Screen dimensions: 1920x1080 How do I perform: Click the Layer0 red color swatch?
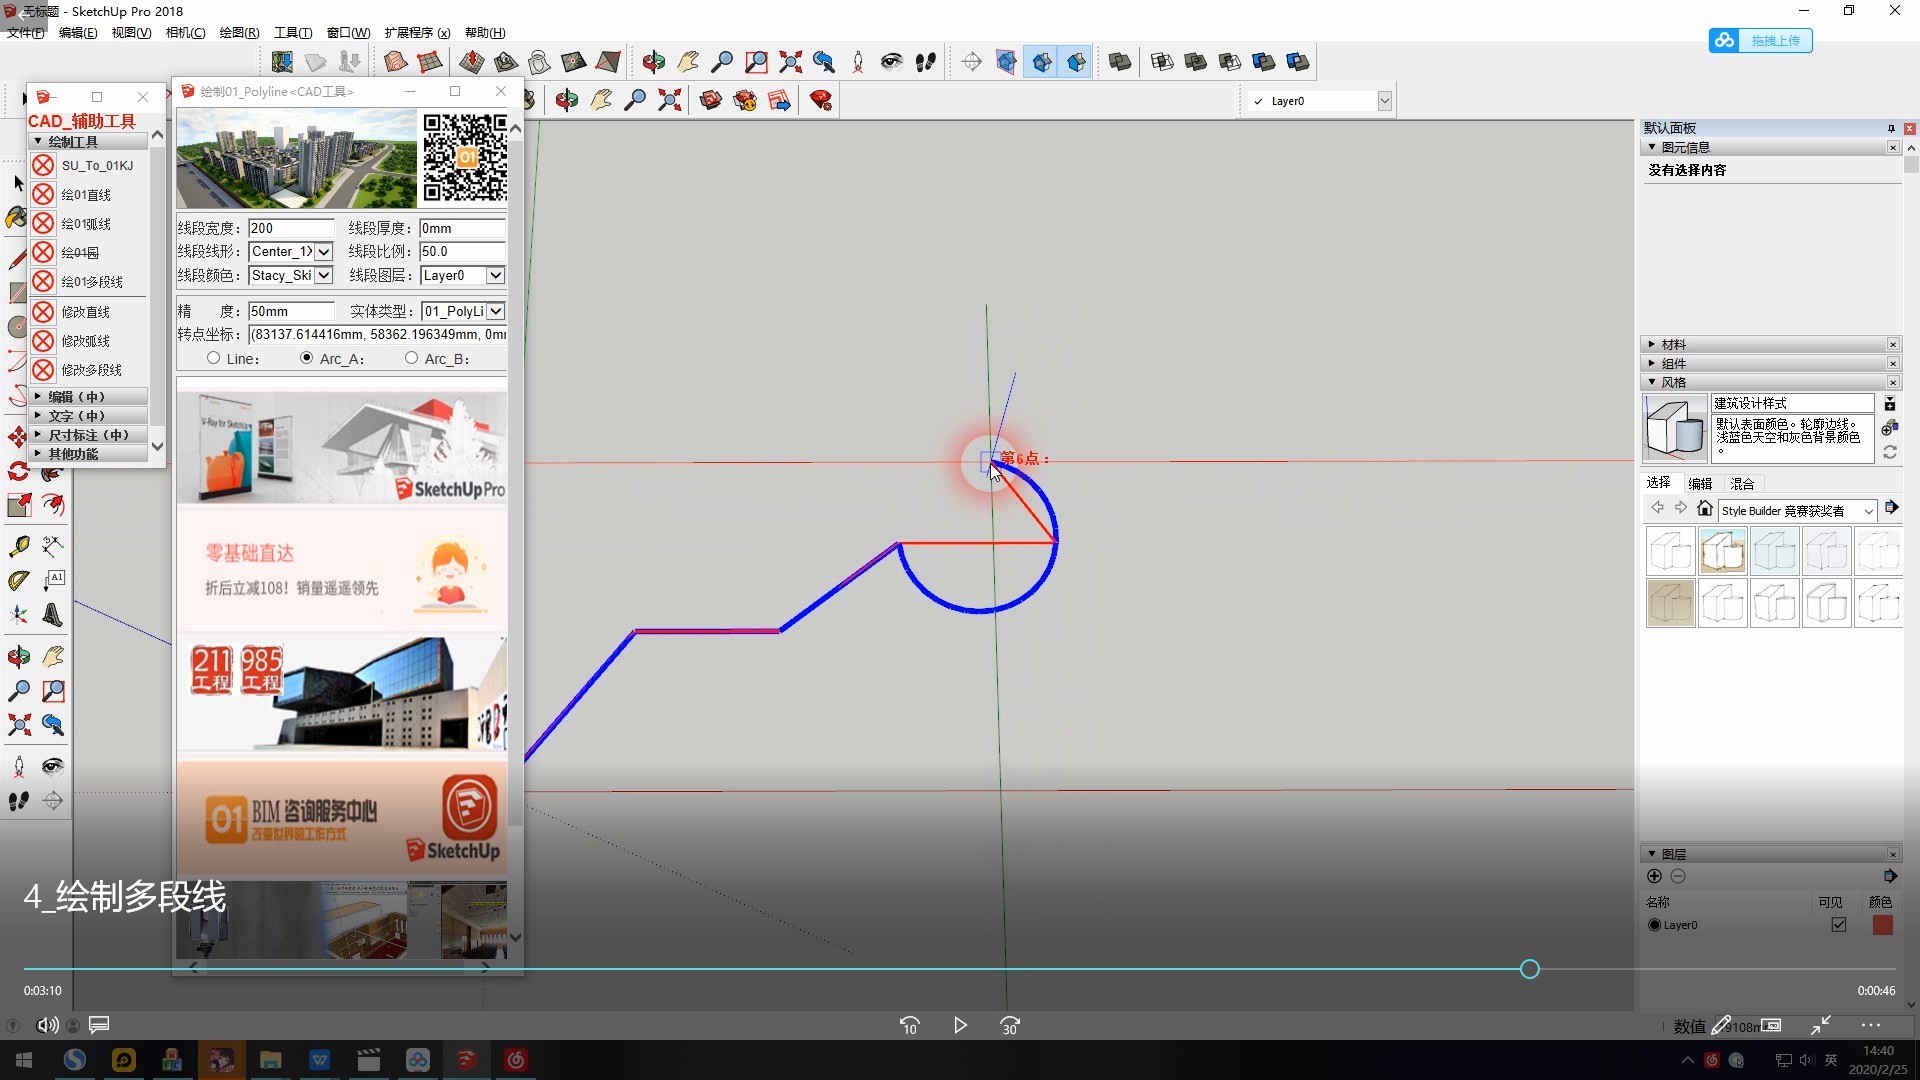tap(1882, 925)
